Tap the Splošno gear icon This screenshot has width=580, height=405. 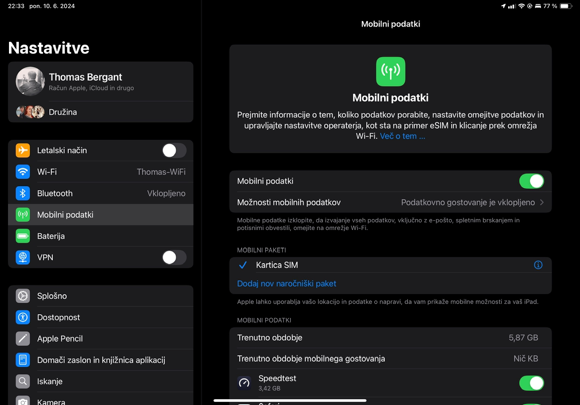point(23,296)
